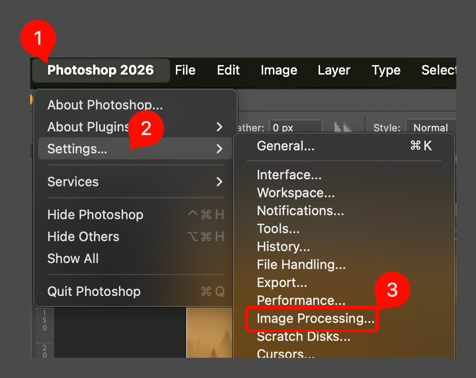
Task: Click the canvas image thumbnail area
Action: tap(209, 333)
